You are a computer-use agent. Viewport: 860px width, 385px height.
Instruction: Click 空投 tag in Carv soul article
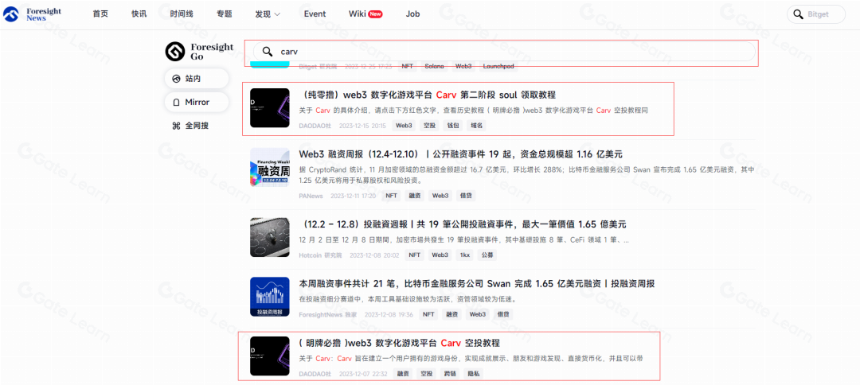pos(428,126)
